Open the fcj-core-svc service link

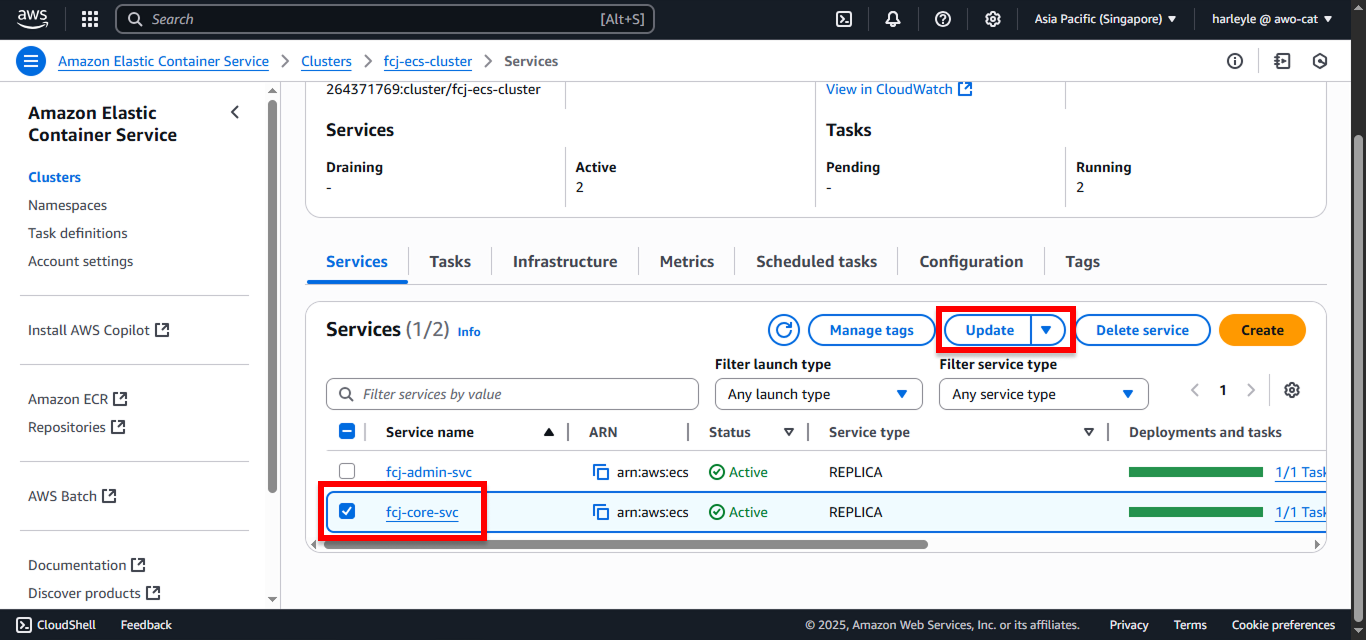coord(422,512)
